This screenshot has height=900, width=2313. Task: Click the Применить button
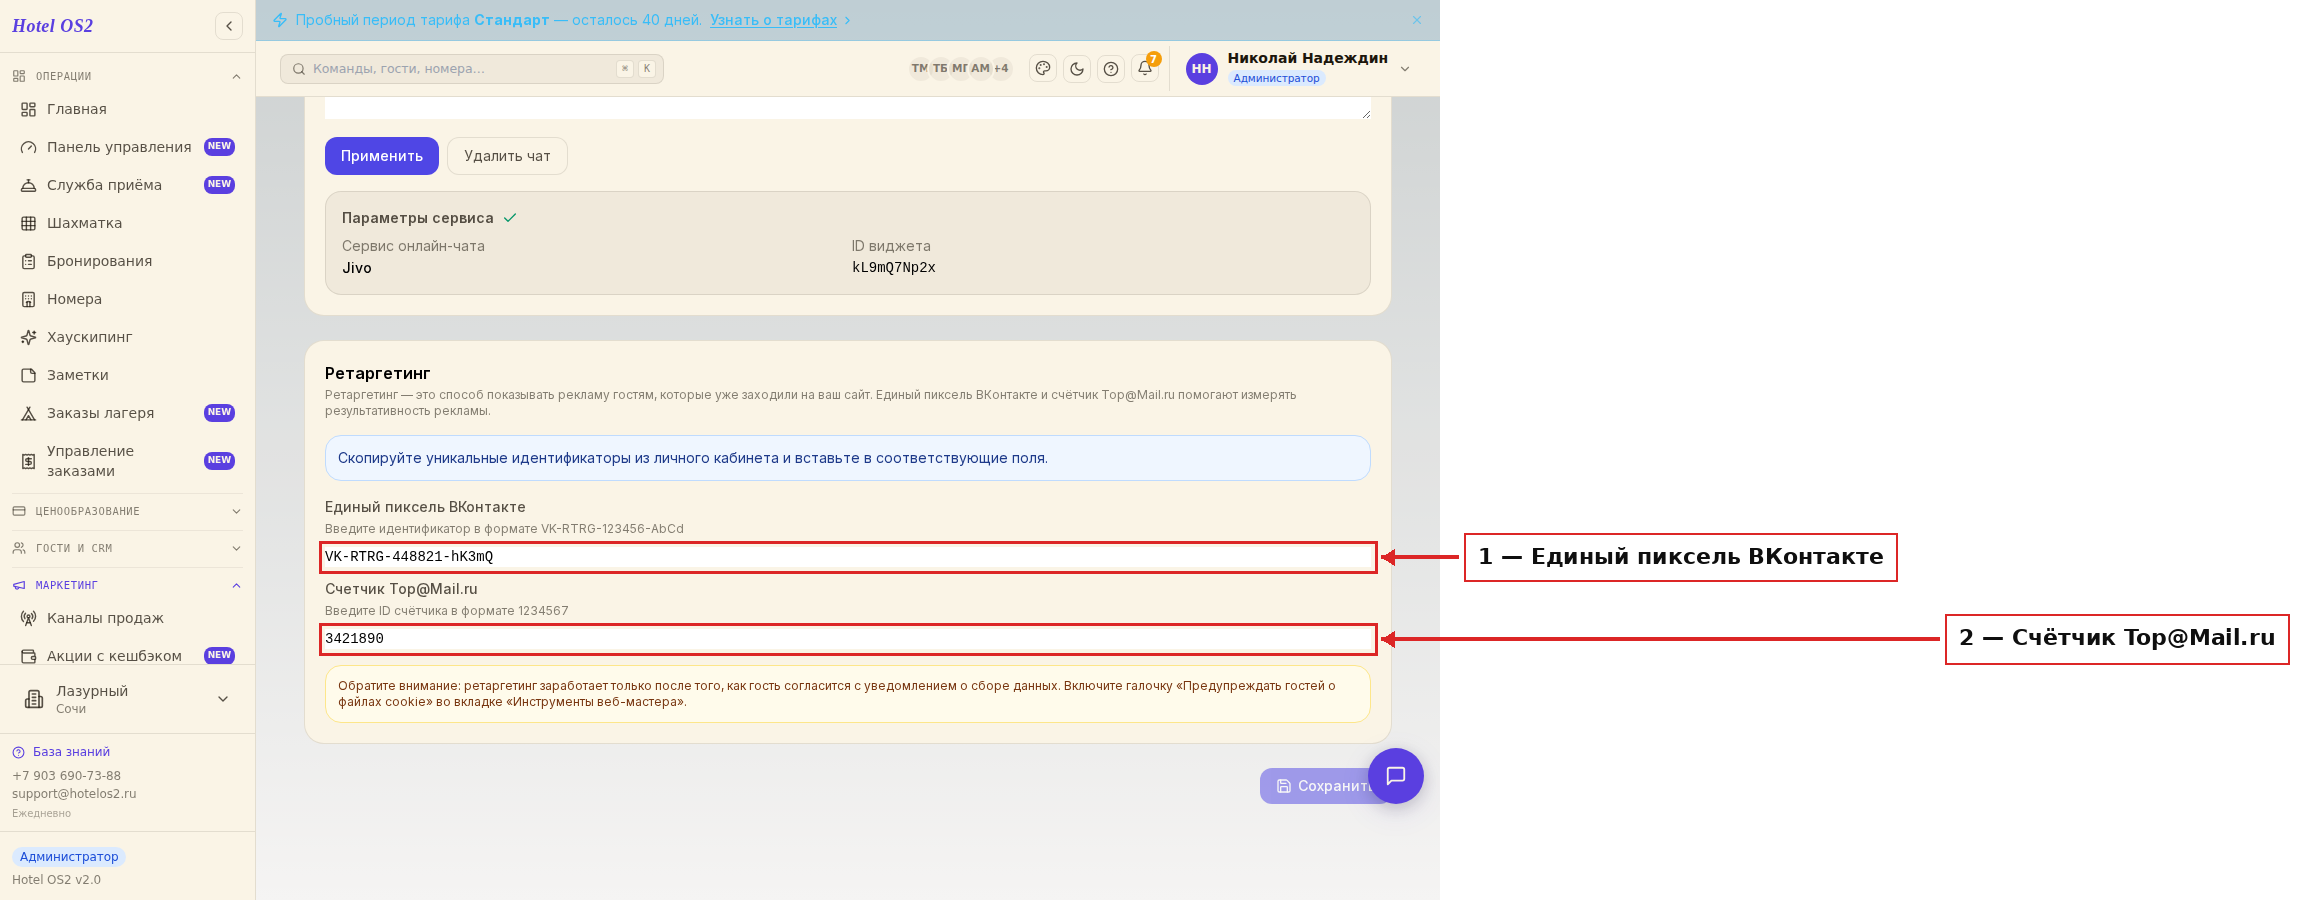coord(382,156)
